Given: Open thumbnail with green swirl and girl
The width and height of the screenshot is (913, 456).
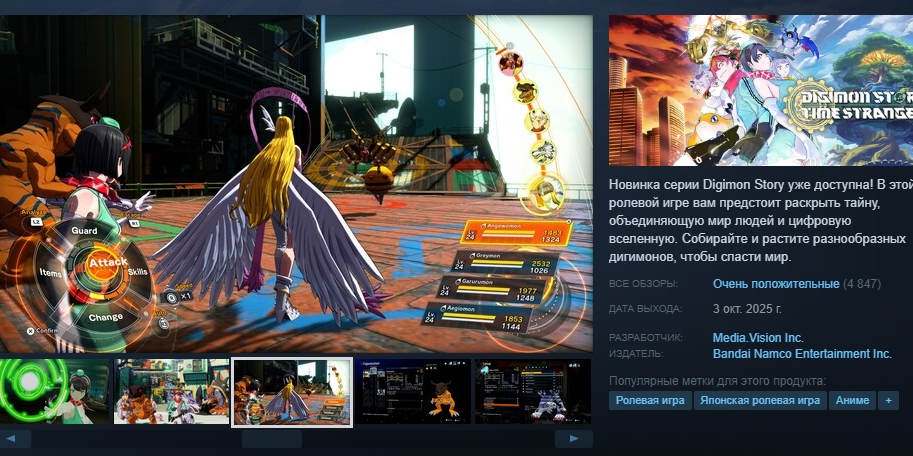Looking at the screenshot, I should (54, 392).
